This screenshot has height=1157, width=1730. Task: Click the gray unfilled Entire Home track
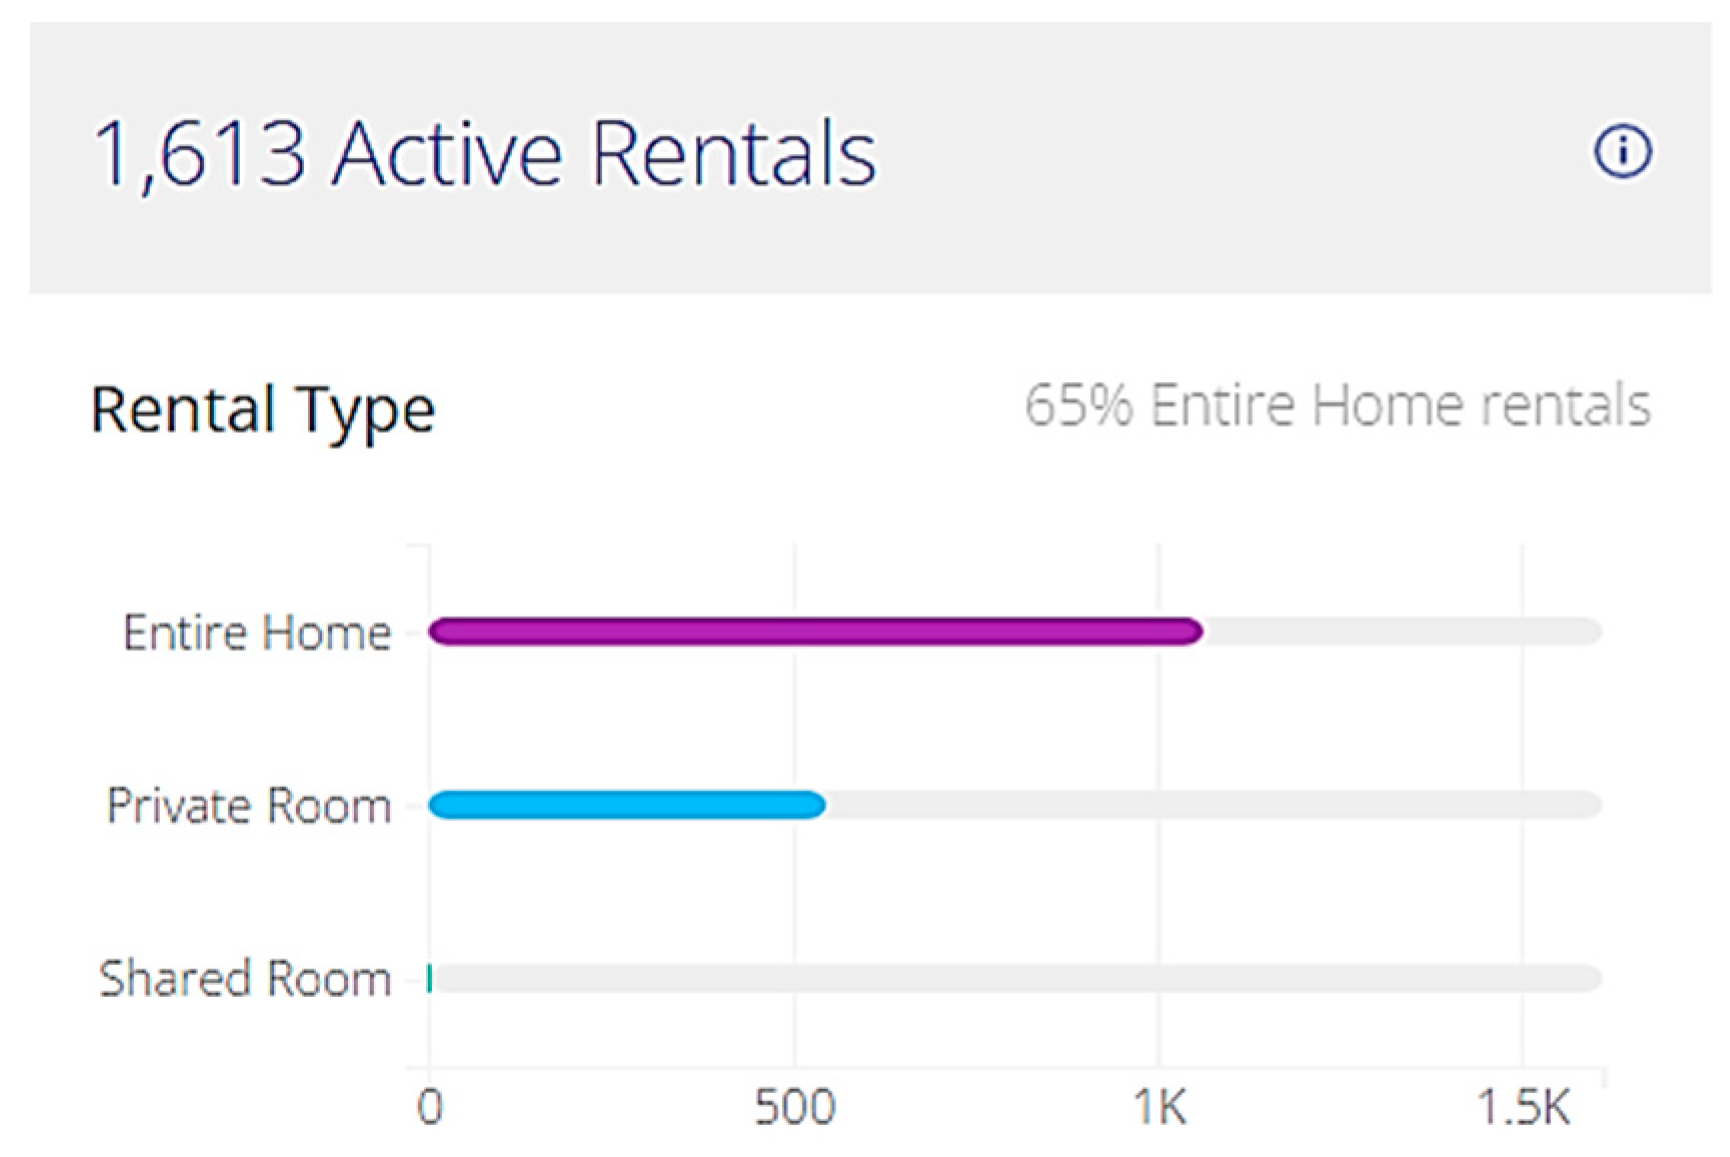click(1400, 632)
